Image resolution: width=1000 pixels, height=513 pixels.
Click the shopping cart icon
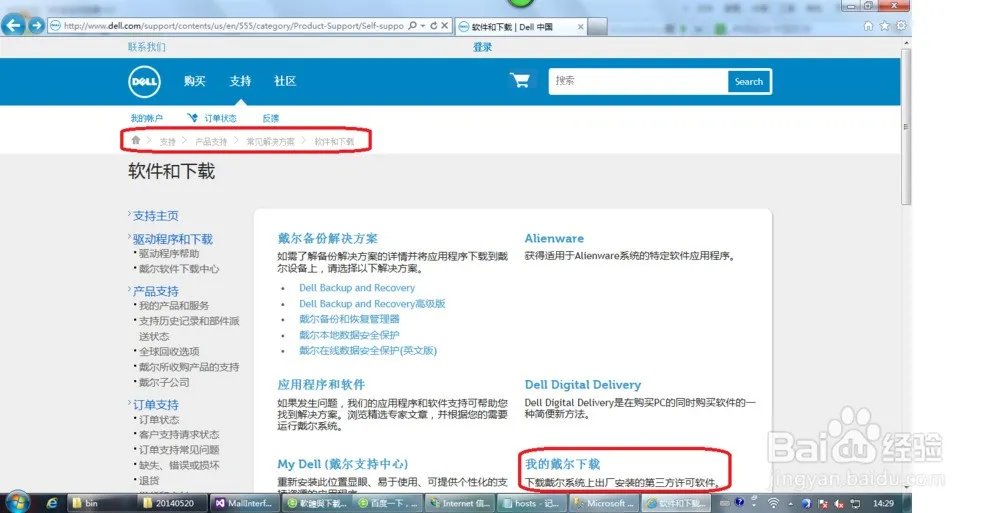point(520,80)
